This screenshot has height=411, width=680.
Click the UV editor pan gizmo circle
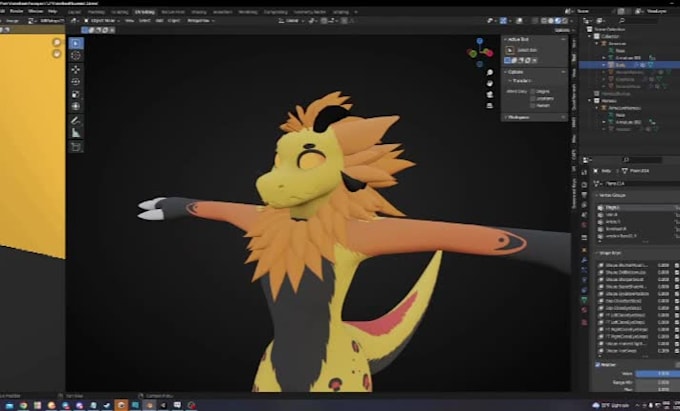point(57,54)
